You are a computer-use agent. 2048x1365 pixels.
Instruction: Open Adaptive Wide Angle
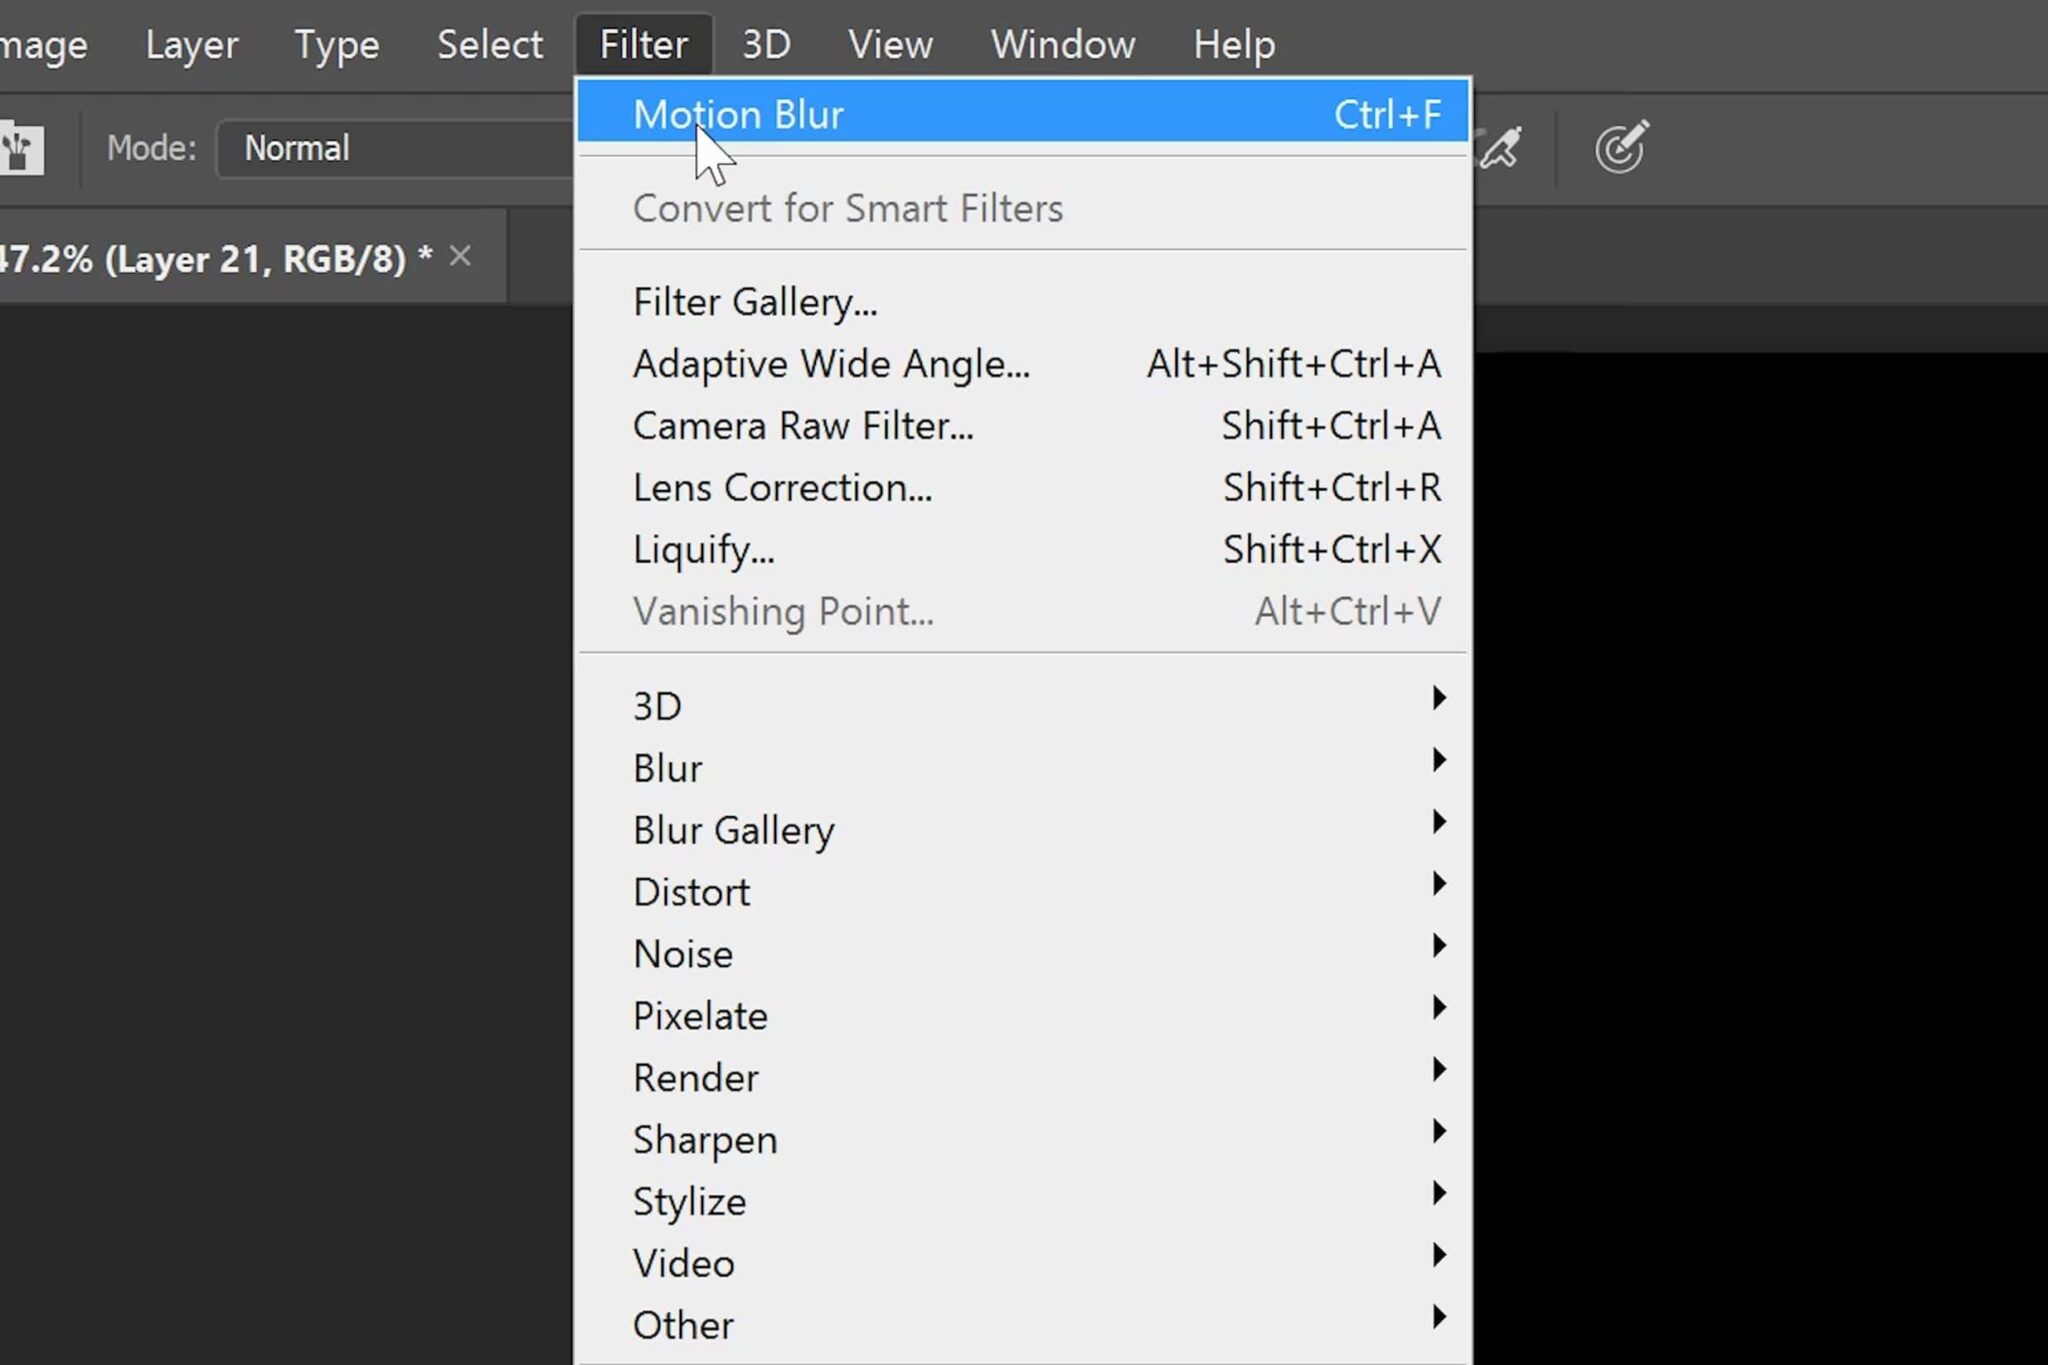pos(833,363)
